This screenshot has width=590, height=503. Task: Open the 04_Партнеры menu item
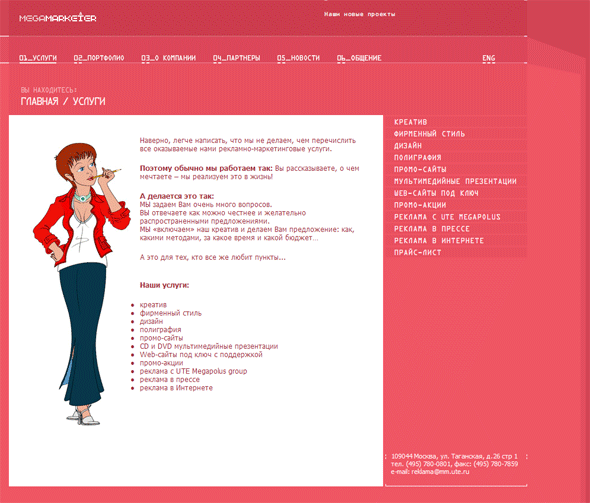pyautogui.click(x=236, y=58)
